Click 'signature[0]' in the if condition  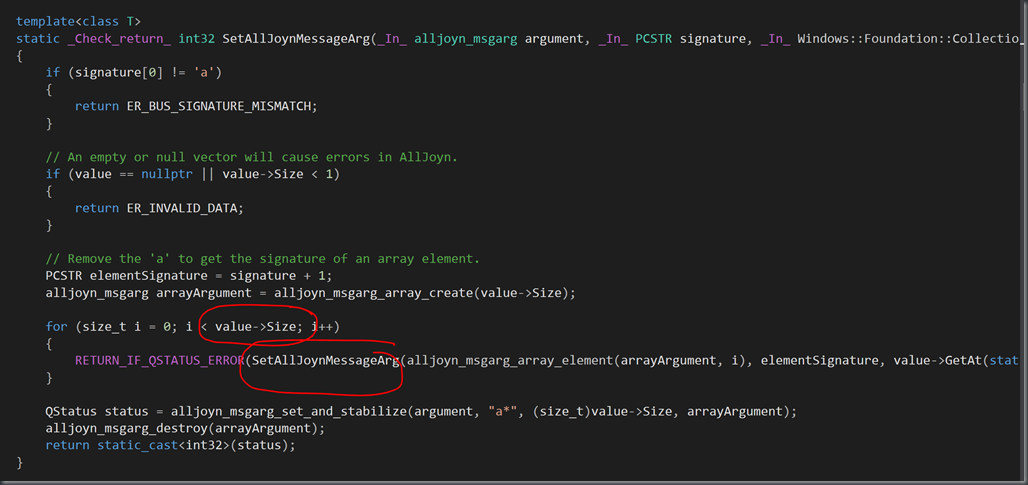point(119,73)
